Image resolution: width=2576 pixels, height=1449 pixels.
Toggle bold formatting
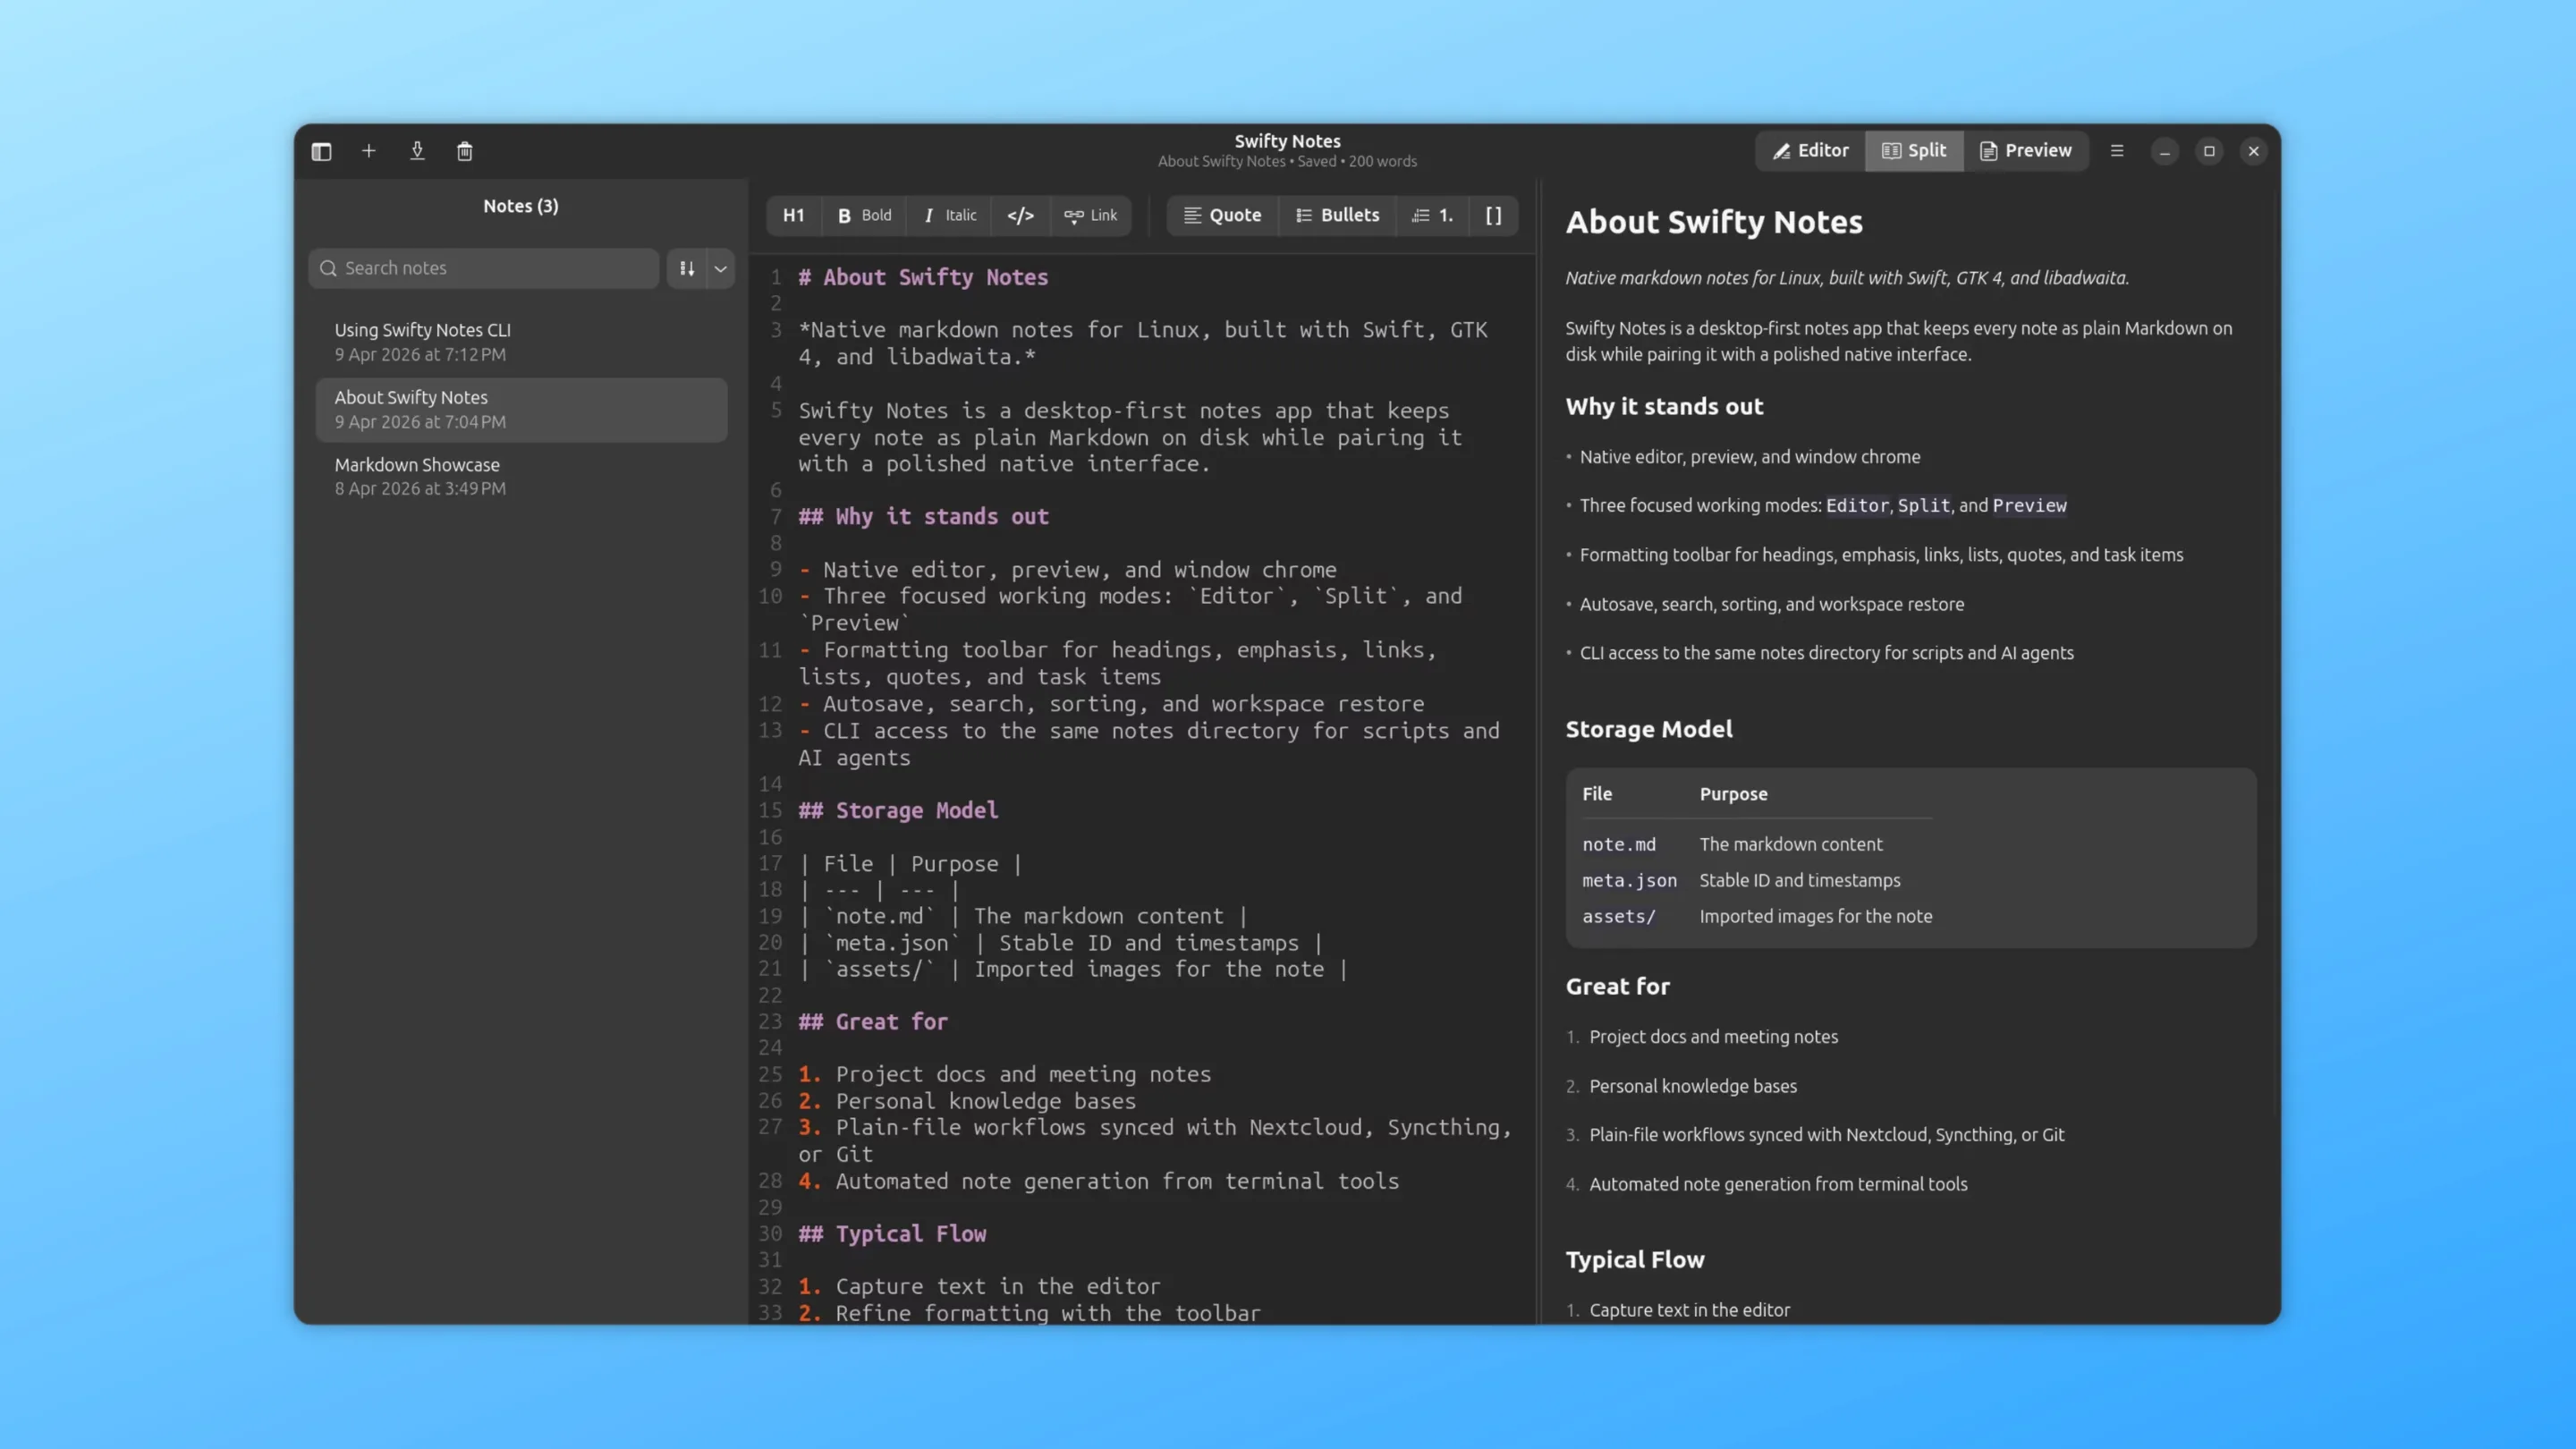point(863,215)
